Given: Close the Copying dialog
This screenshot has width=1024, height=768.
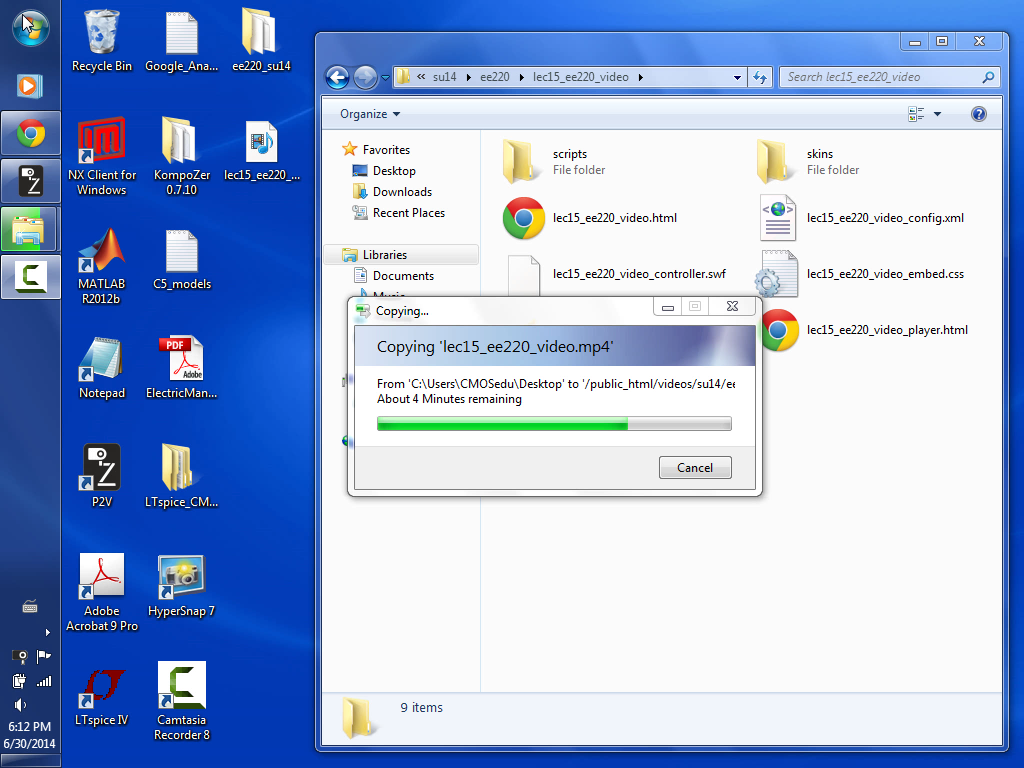Looking at the screenshot, I should tap(732, 306).
